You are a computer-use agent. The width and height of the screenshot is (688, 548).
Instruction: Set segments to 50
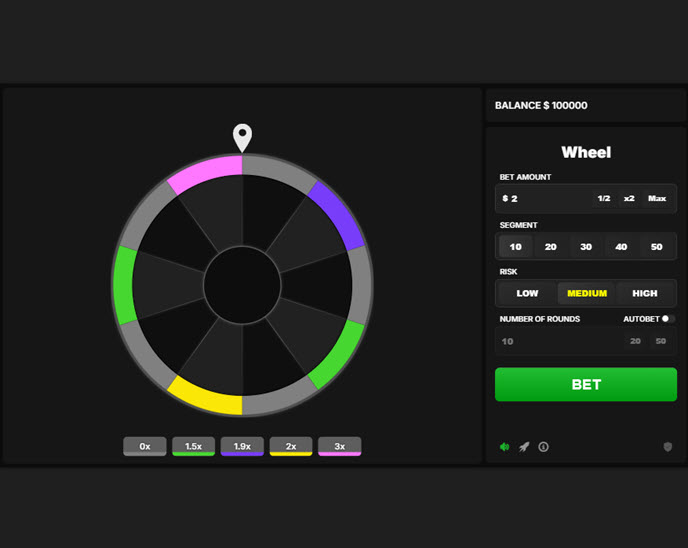tap(656, 247)
